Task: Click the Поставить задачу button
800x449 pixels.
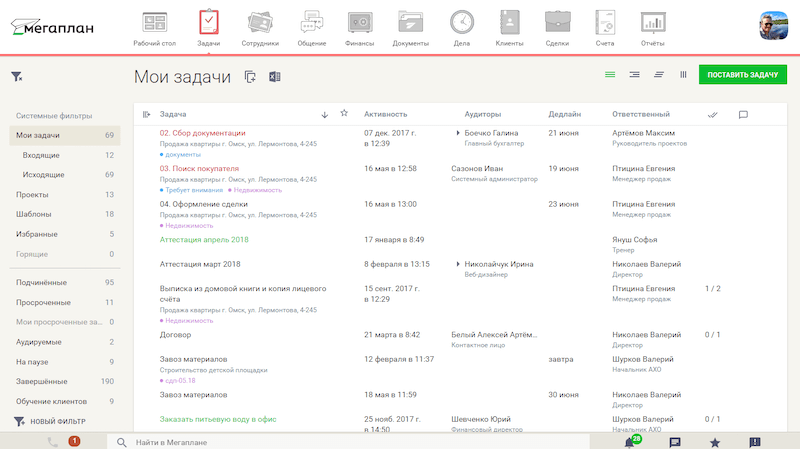Action: [x=743, y=75]
